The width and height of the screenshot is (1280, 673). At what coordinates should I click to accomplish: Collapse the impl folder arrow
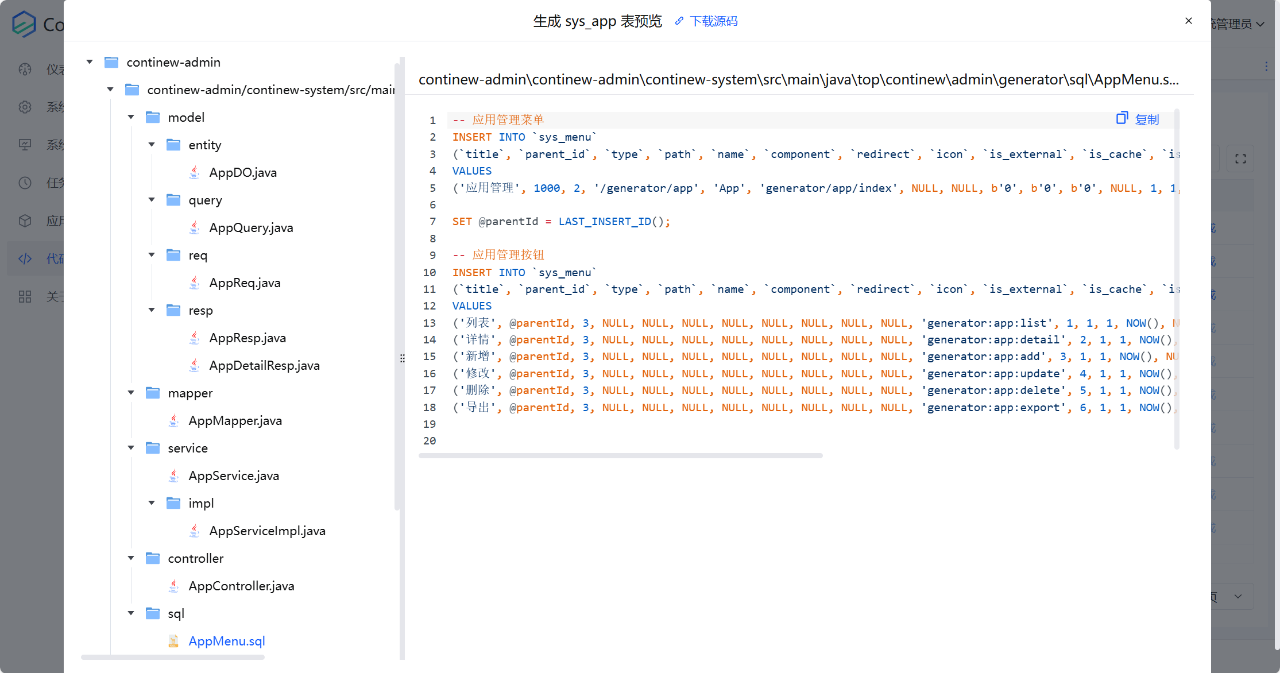[x=152, y=503]
